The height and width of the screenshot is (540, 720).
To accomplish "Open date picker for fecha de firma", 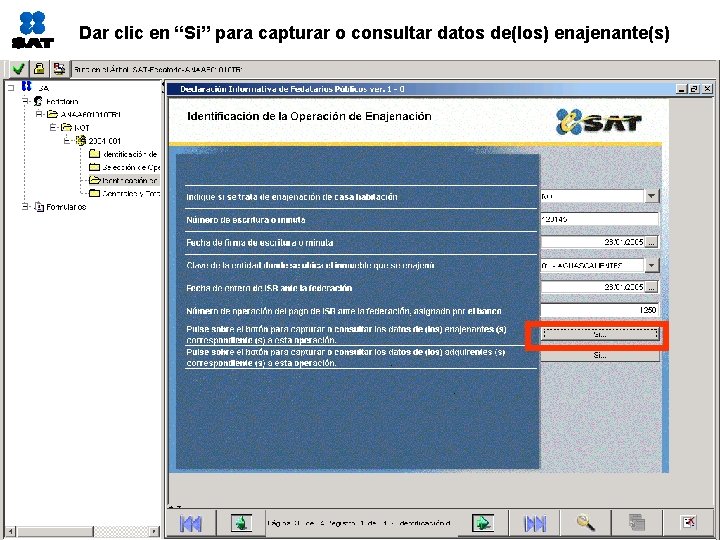I will point(652,242).
